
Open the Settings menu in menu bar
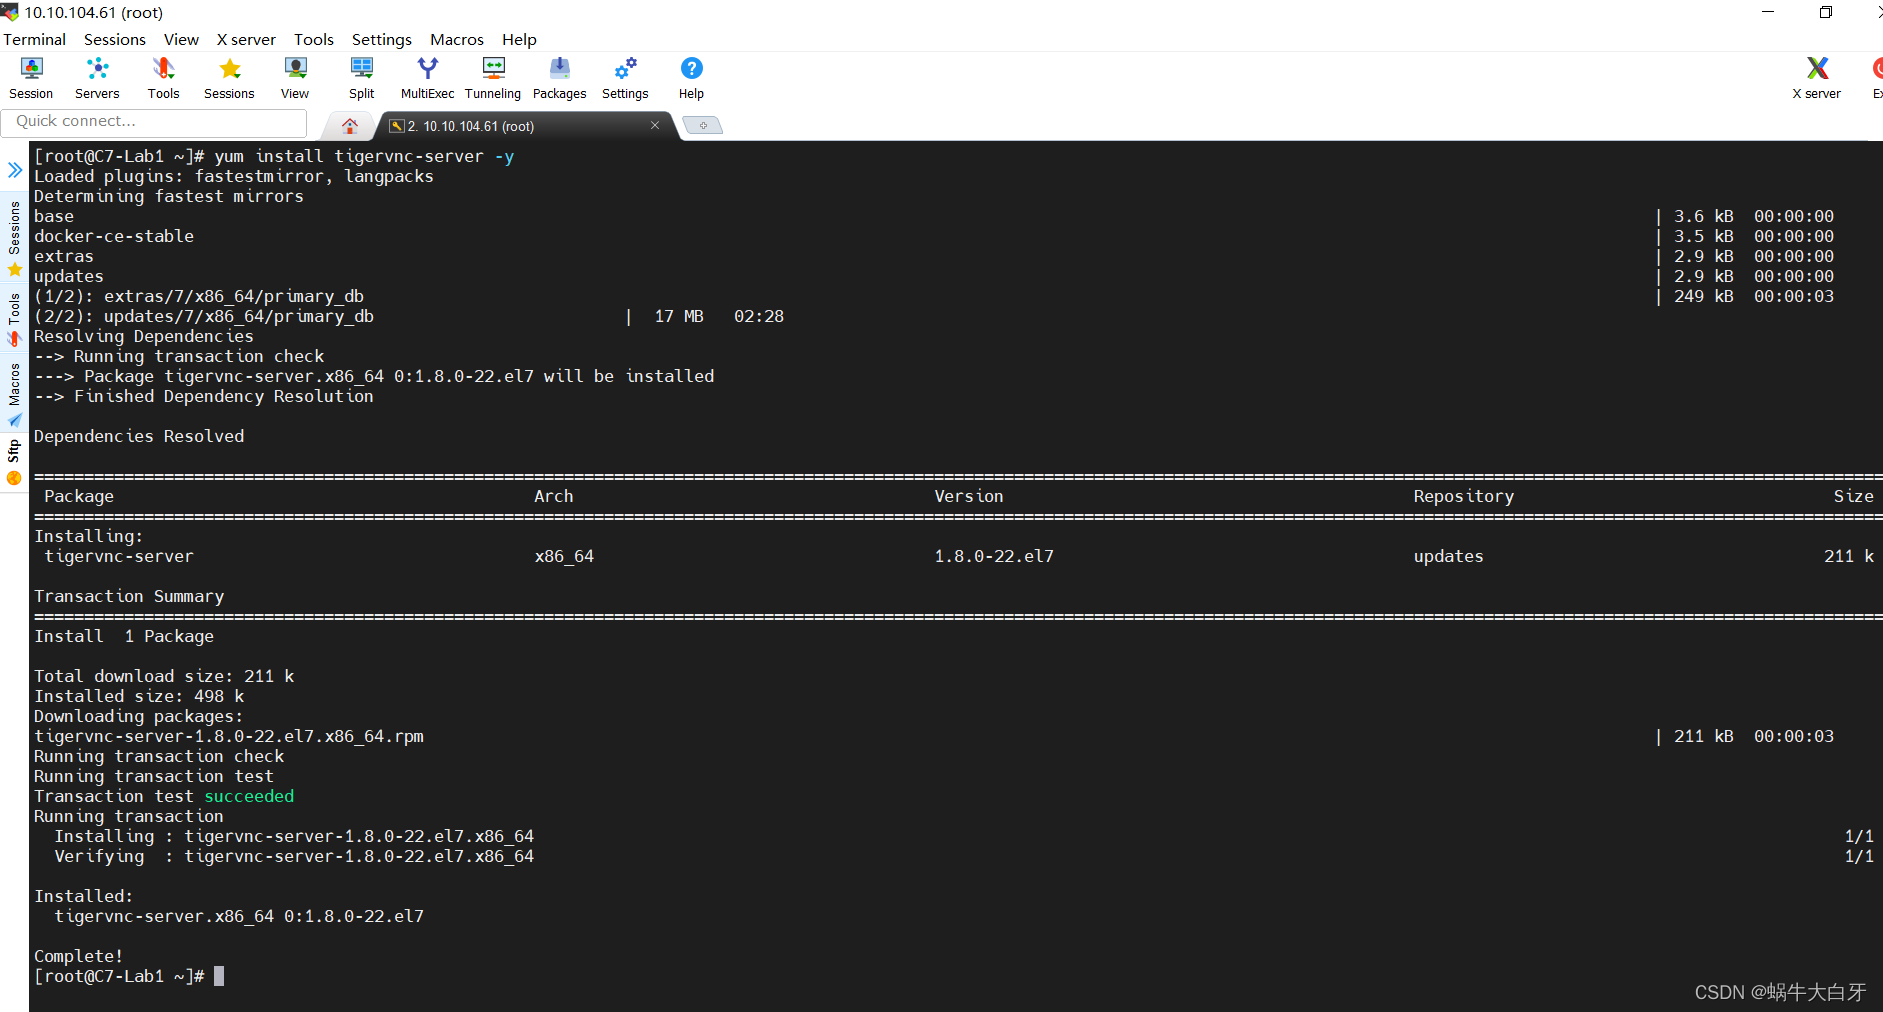tap(382, 39)
